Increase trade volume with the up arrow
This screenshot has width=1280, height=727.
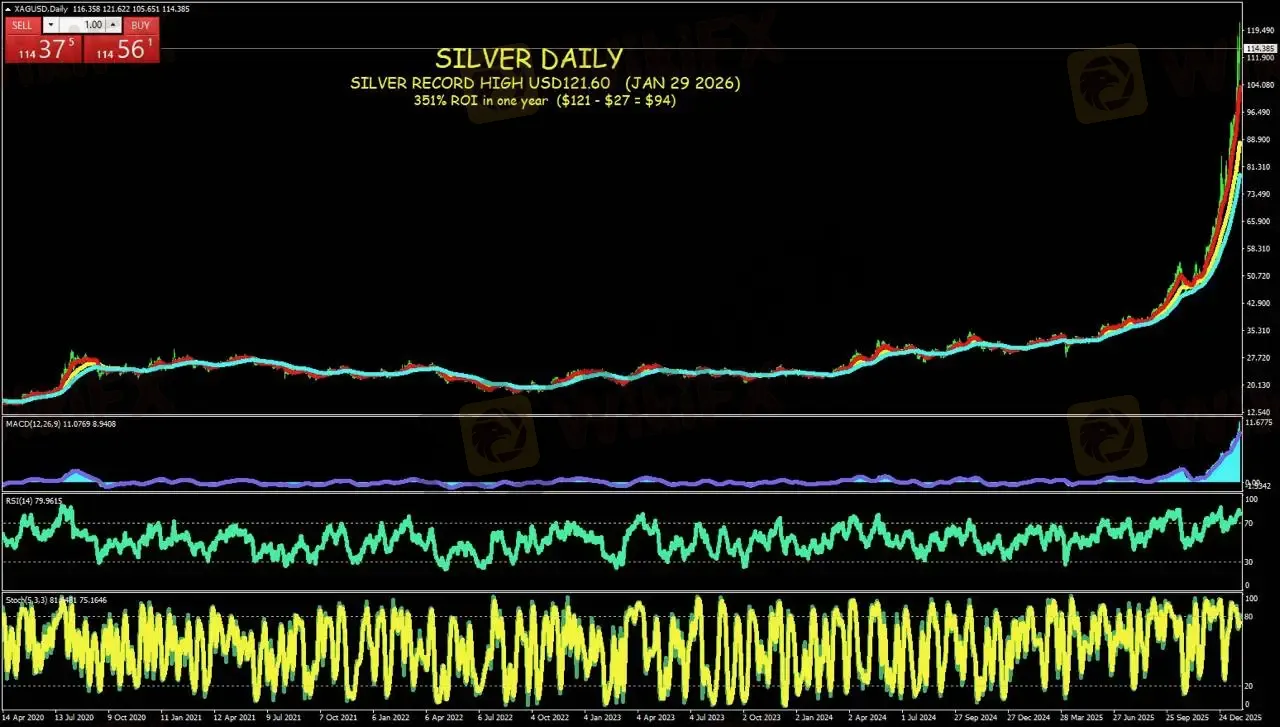point(113,25)
